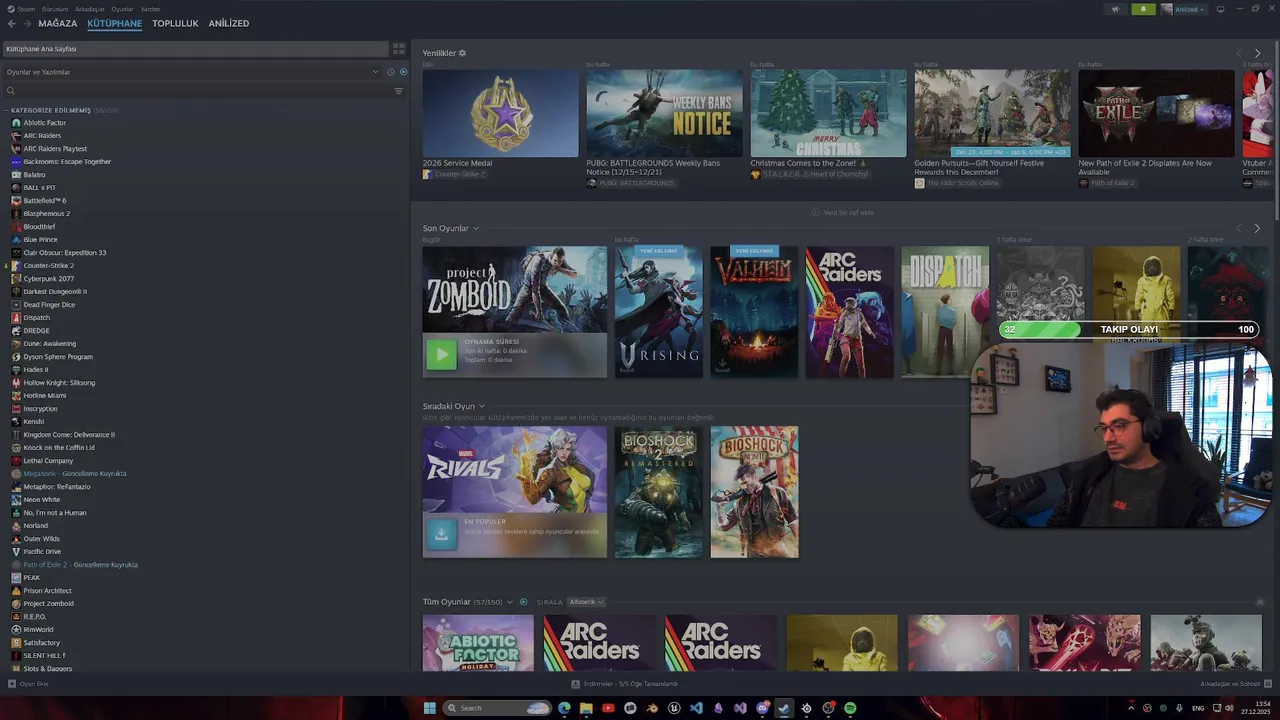Open the announcements megaphone icon
This screenshot has height=720, width=1280.
1115,9
